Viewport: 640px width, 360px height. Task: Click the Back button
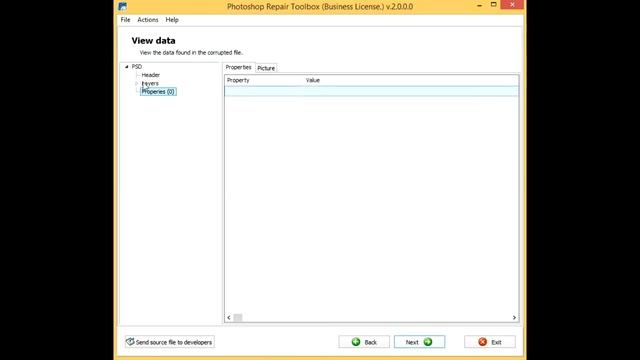tap(364, 342)
